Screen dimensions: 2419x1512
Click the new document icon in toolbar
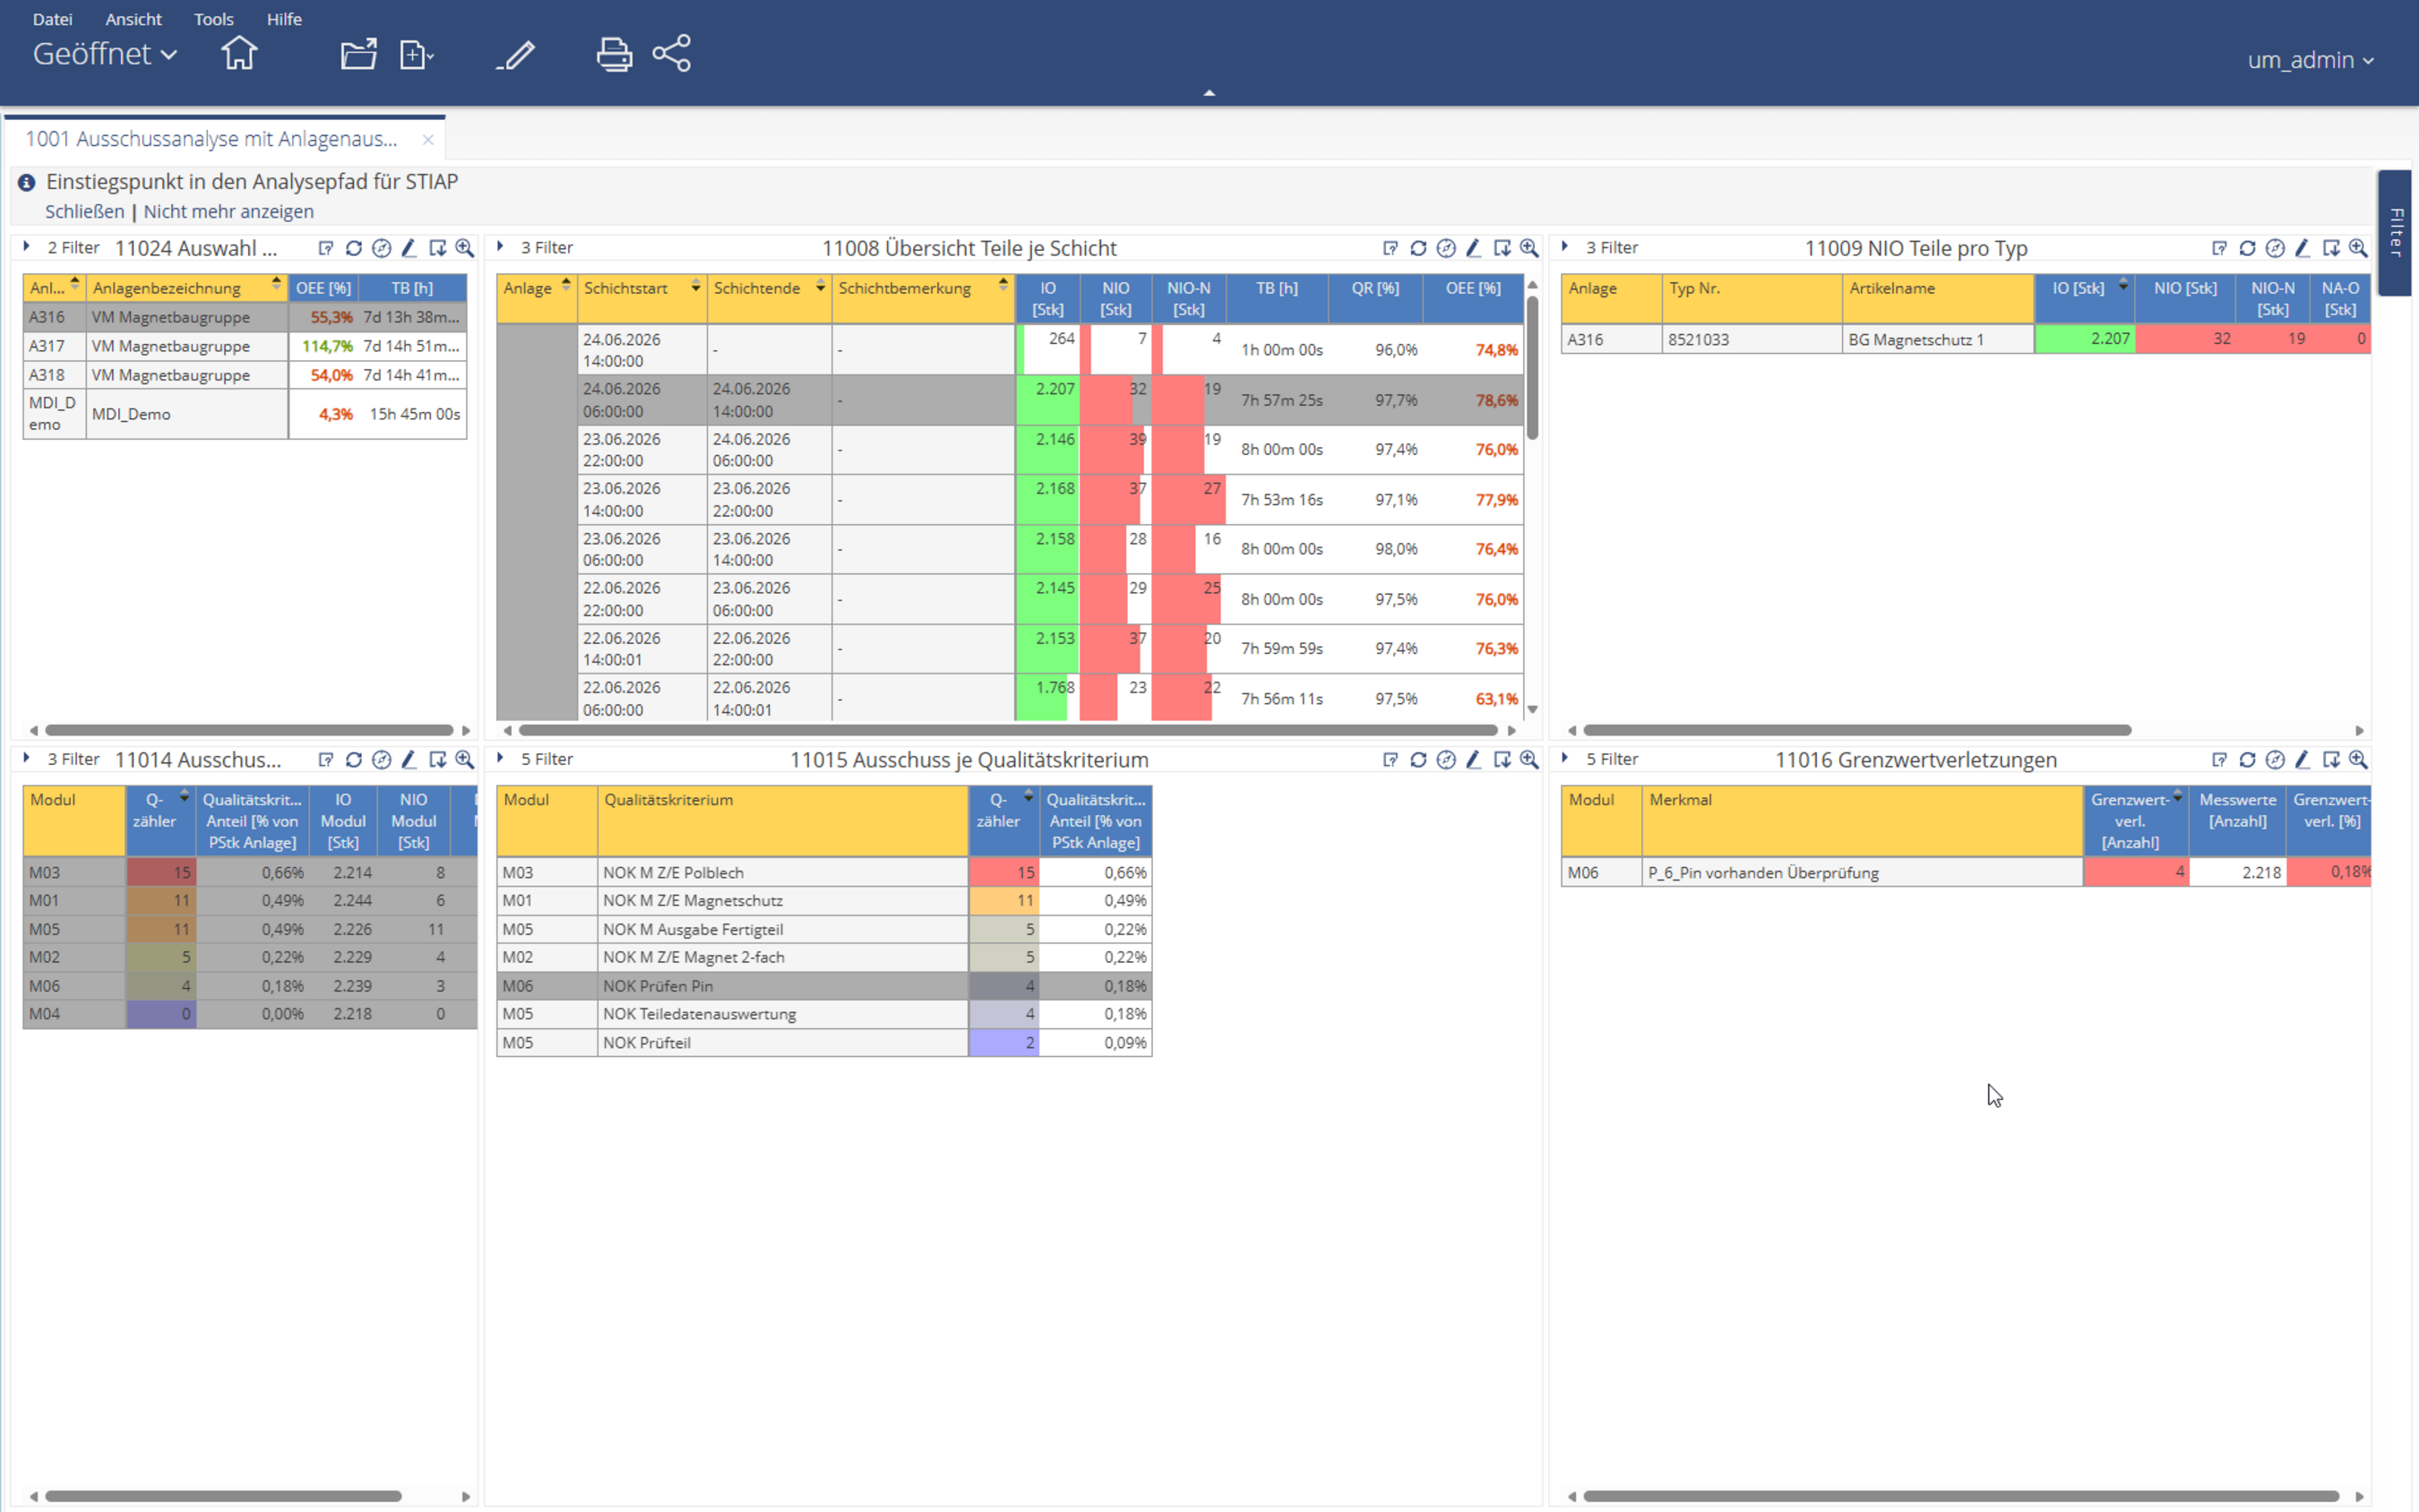point(416,54)
